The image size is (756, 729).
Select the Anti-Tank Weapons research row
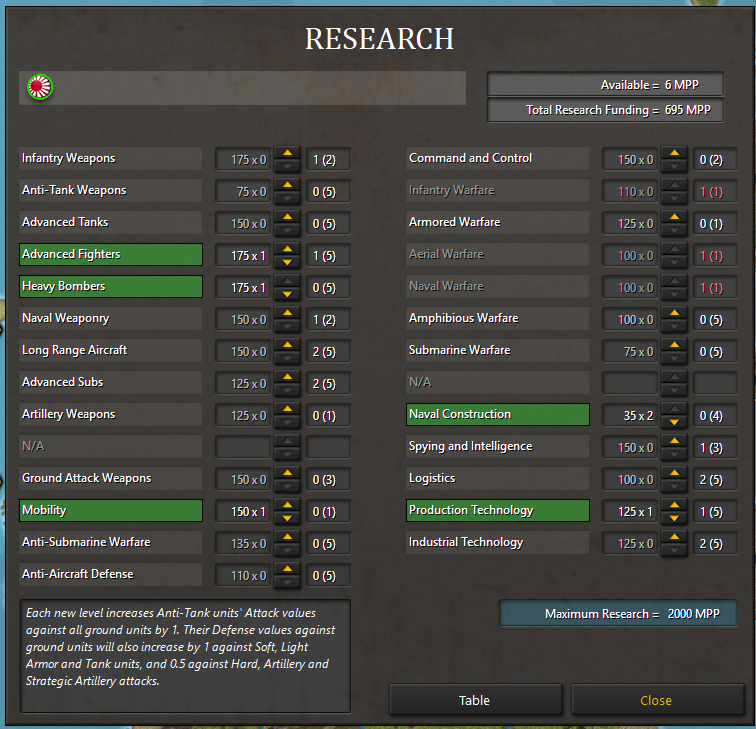click(110, 190)
